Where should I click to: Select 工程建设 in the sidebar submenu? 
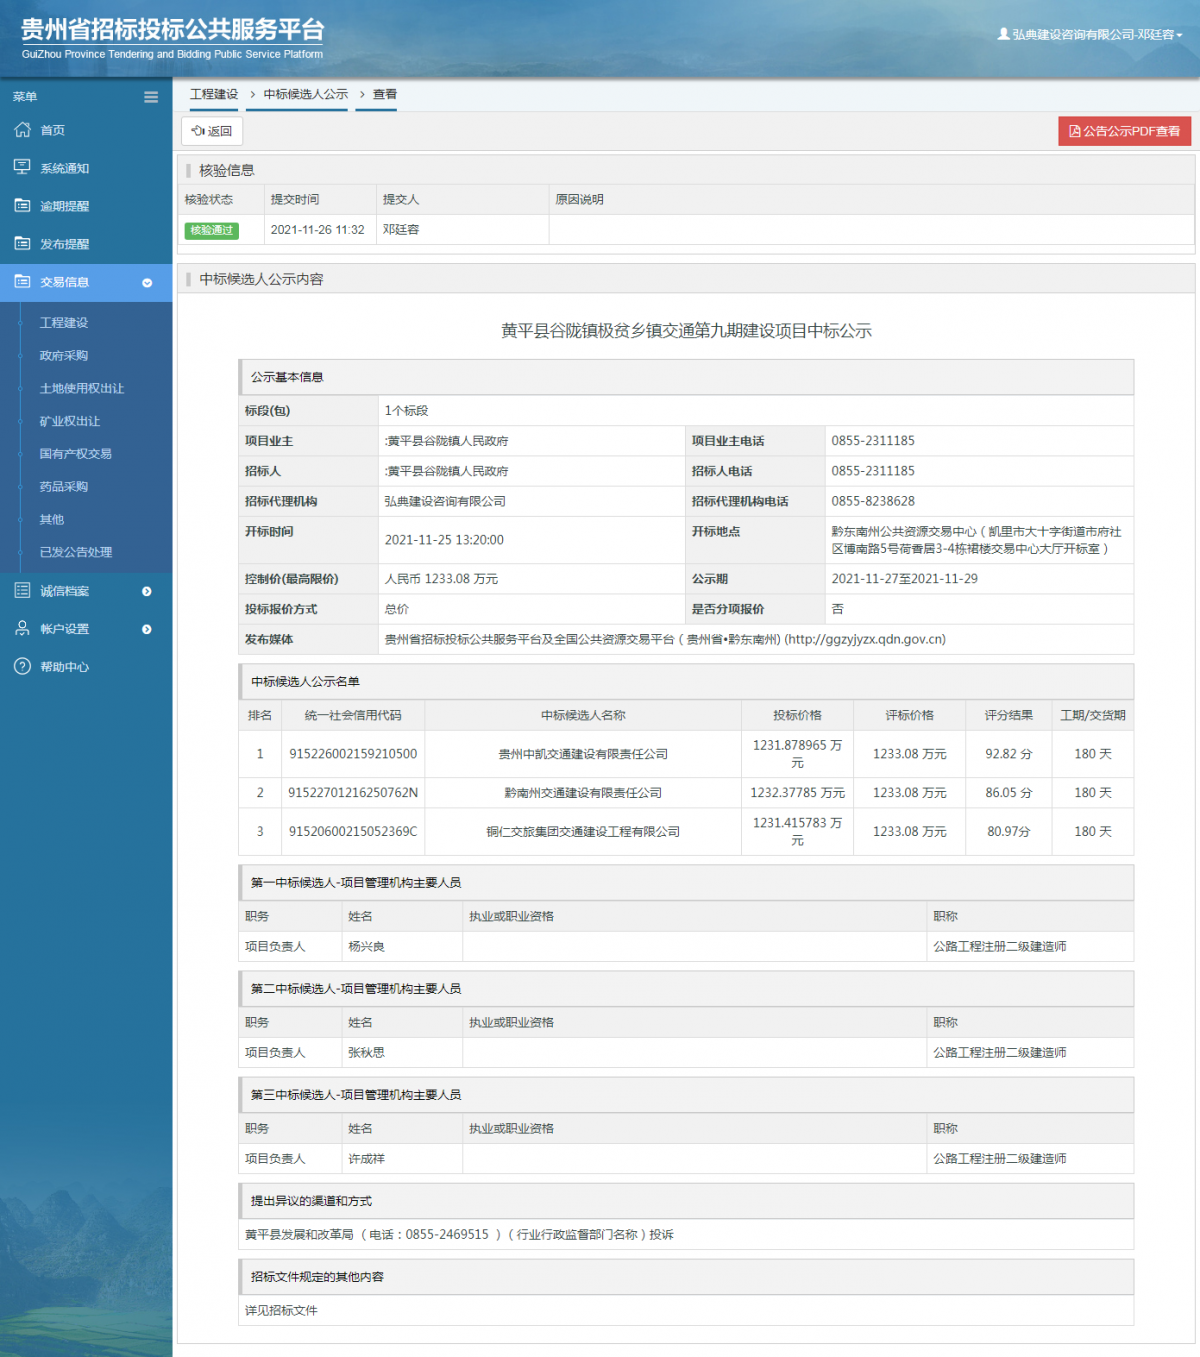tap(64, 323)
